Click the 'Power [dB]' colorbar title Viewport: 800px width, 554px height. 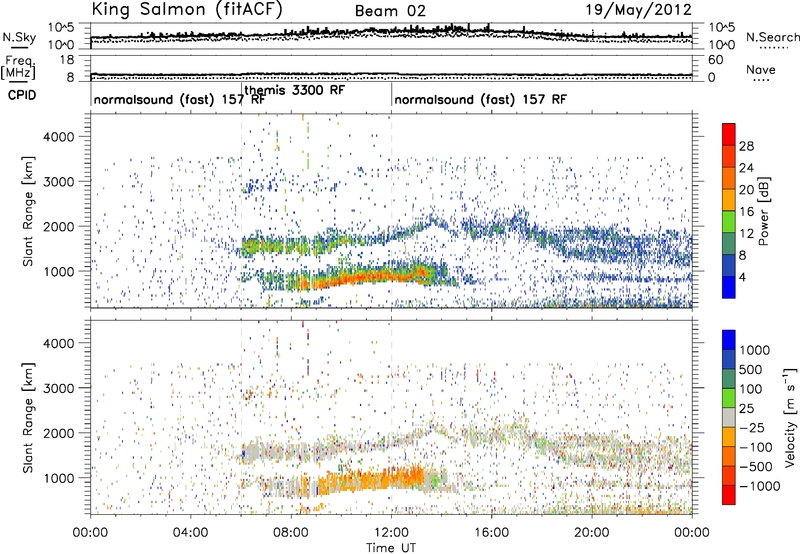[x=763, y=211]
